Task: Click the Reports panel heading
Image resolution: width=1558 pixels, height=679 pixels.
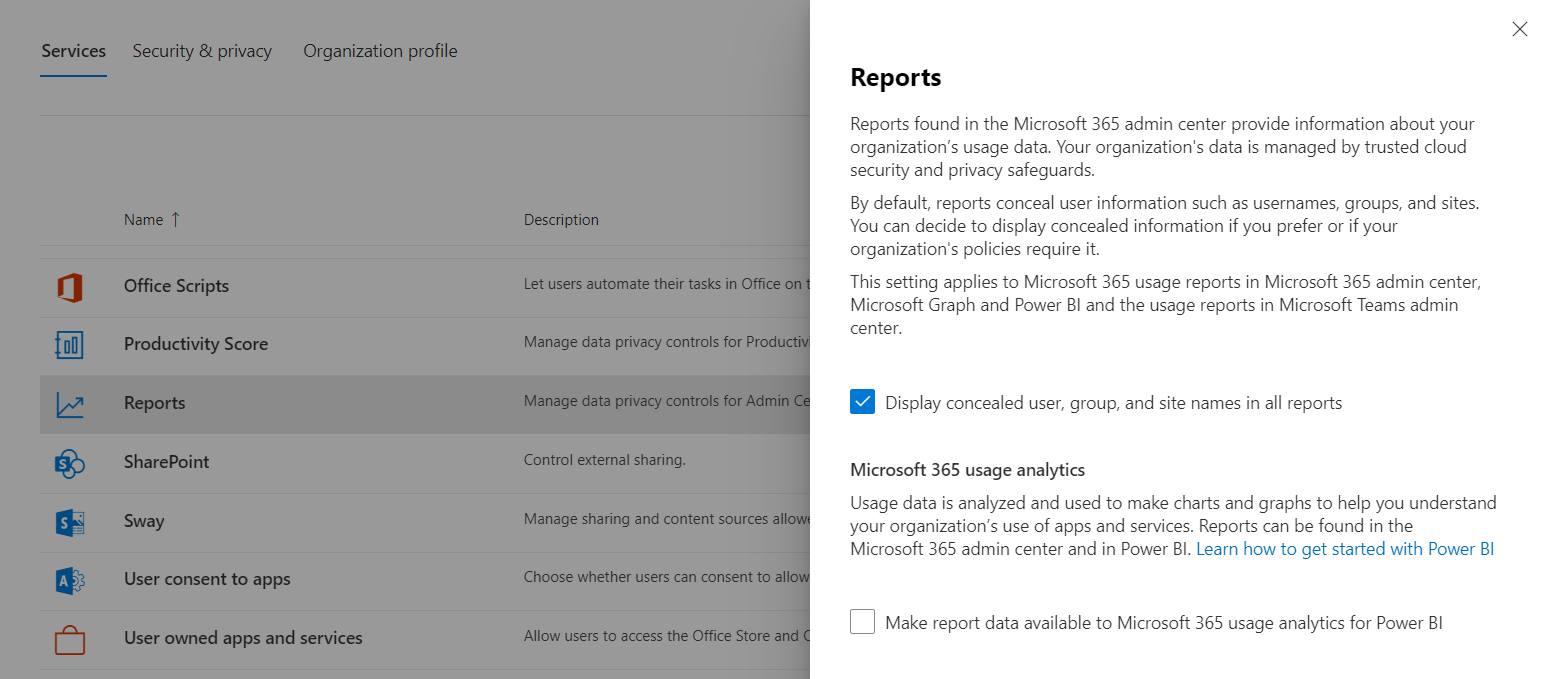Action: (895, 77)
